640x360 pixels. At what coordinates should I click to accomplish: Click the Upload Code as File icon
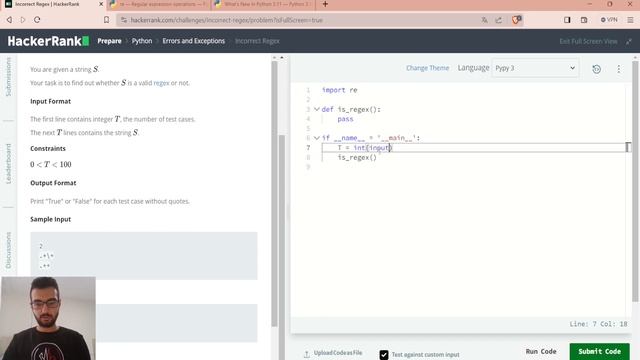click(x=307, y=354)
